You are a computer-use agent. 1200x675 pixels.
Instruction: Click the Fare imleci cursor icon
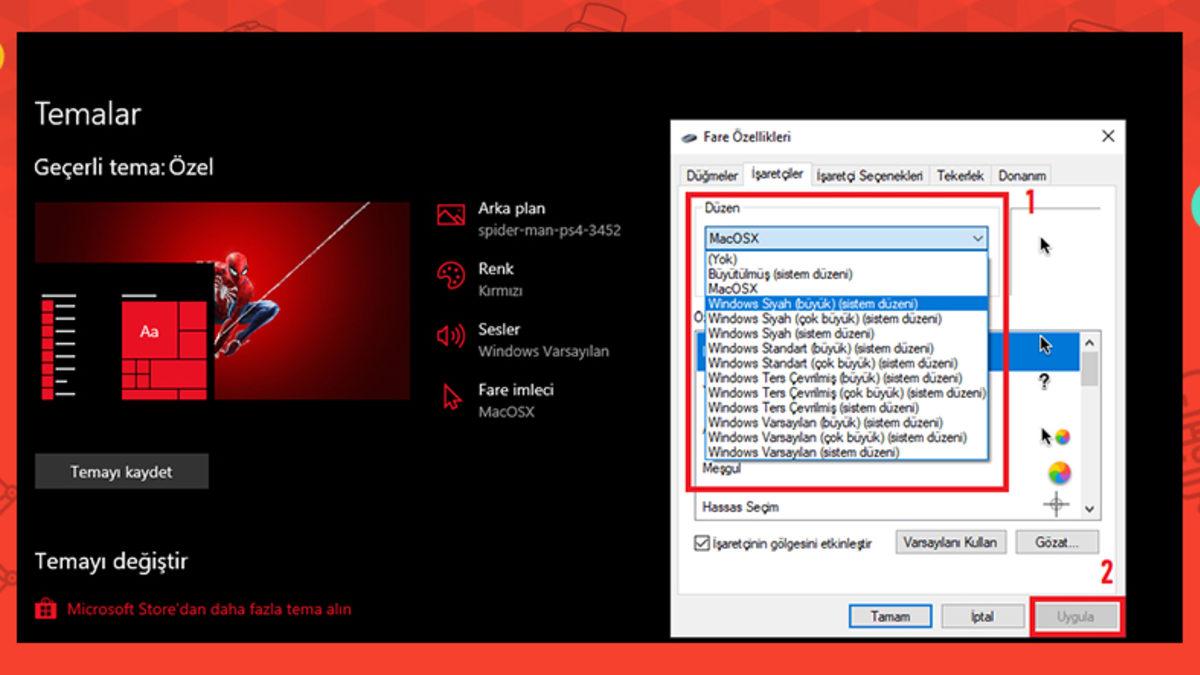453,394
